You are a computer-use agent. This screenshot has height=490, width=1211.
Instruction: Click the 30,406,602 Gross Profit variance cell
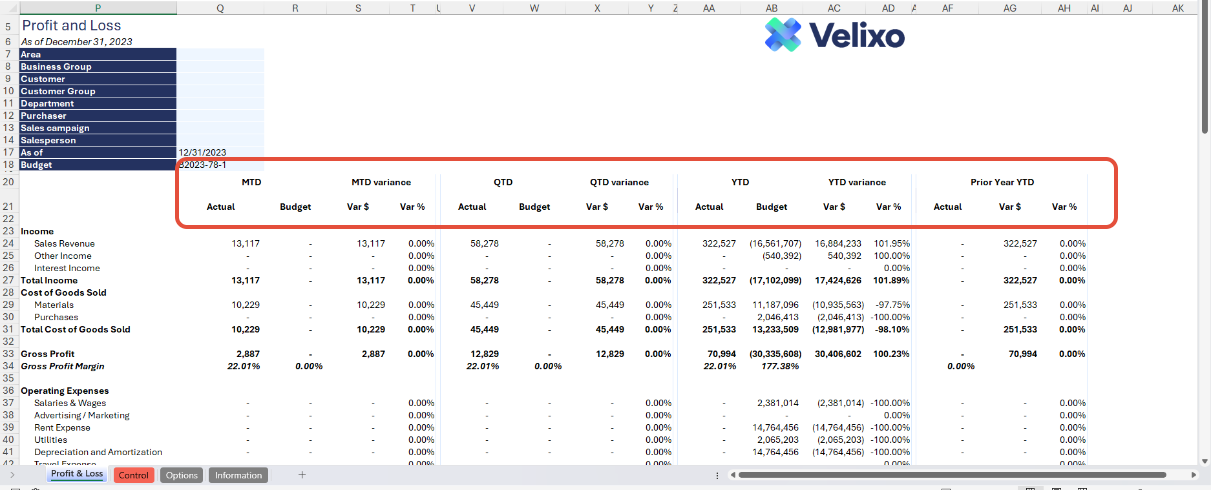click(840, 354)
